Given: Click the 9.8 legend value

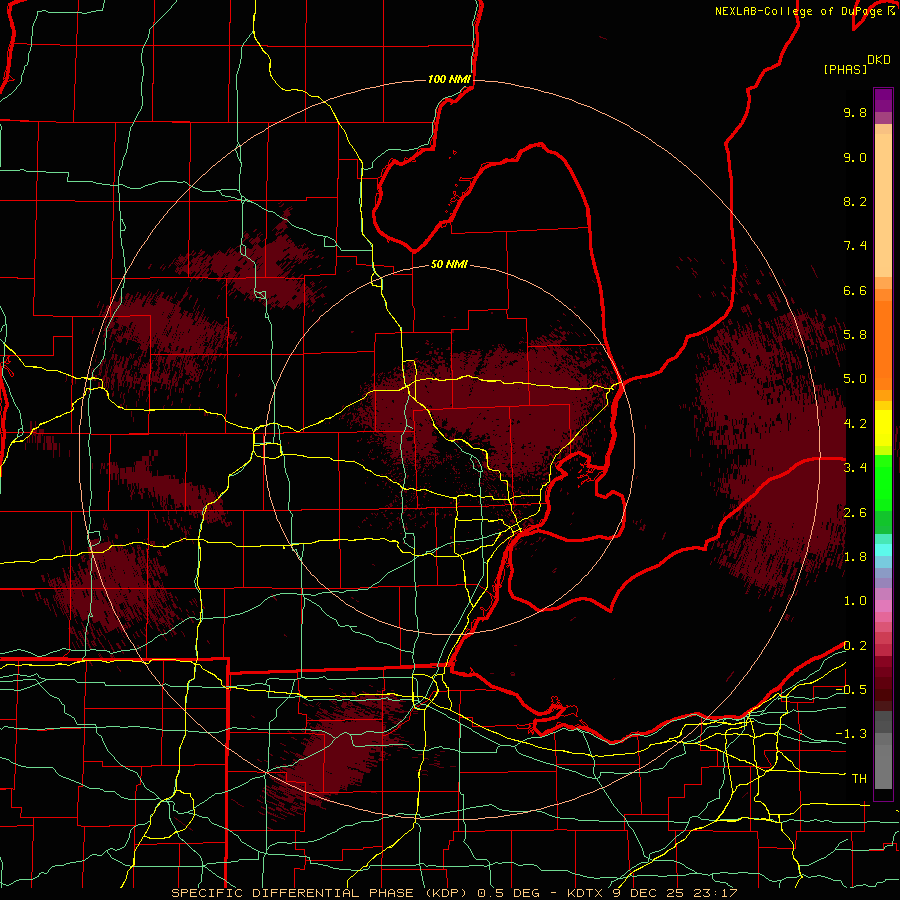Looking at the screenshot, I should coord(855,113).
